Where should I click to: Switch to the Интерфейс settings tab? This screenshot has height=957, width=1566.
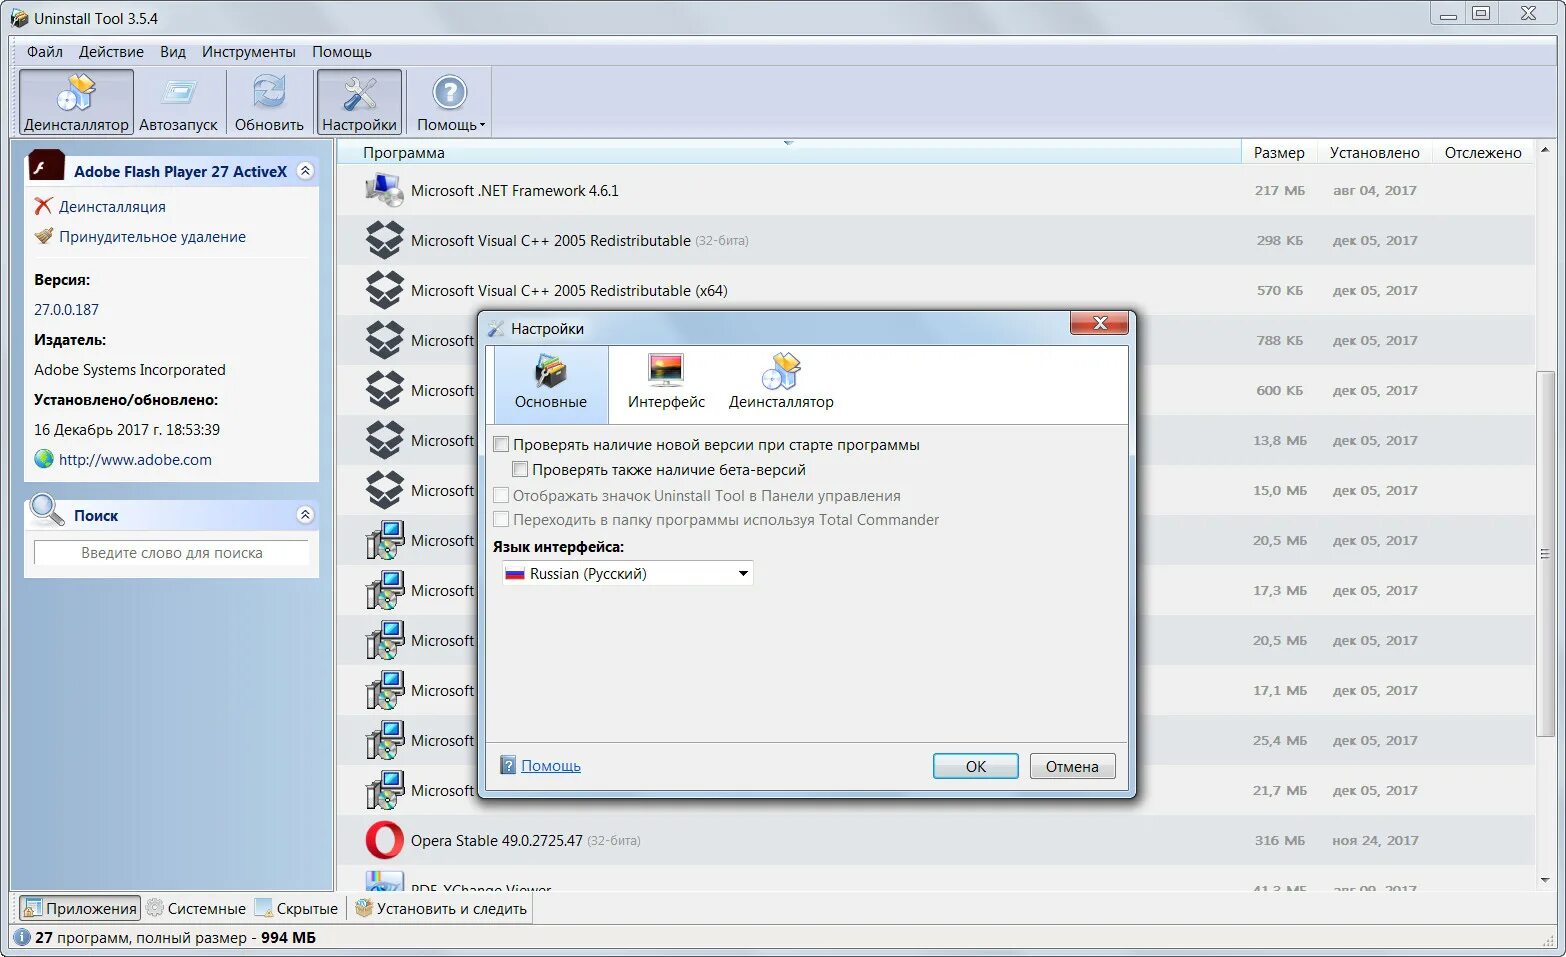coord(666,383)
